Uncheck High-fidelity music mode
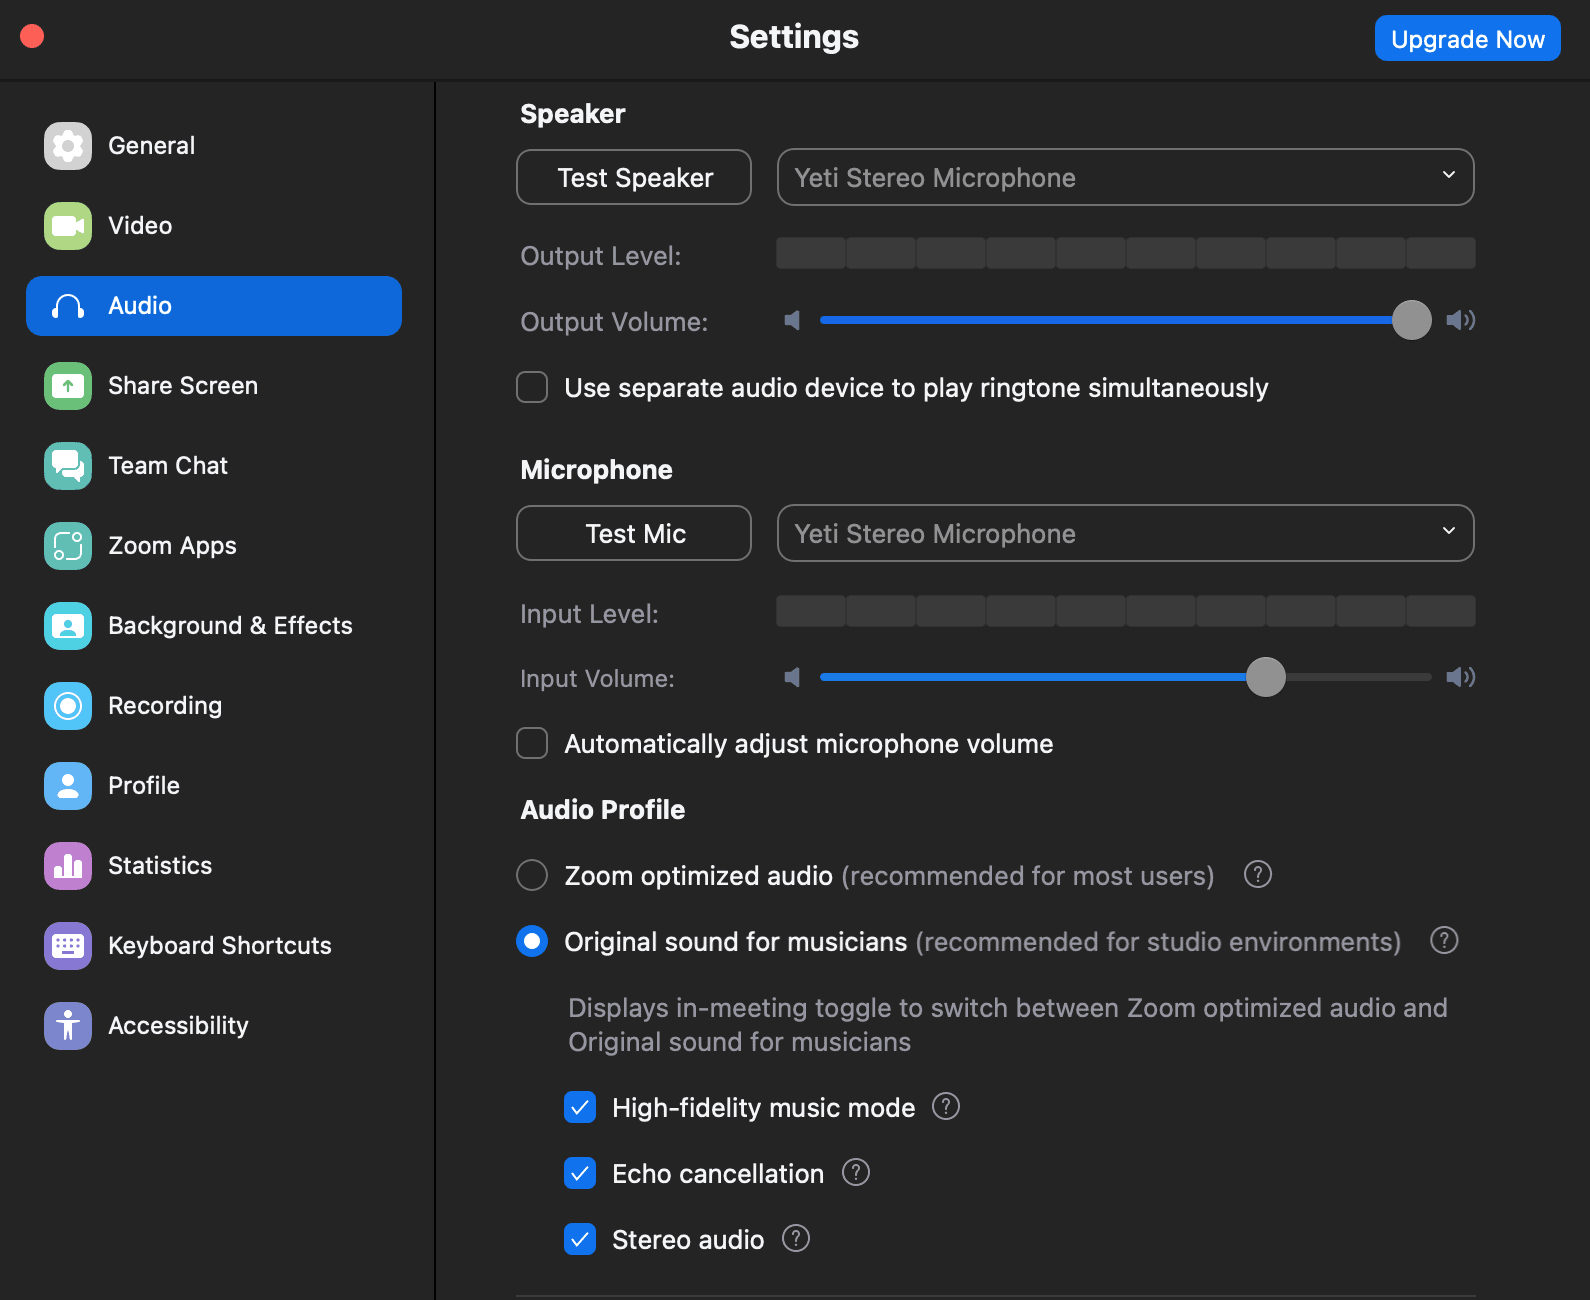This screenshot has height=1300, width=1590. (x=580, y=1107)
